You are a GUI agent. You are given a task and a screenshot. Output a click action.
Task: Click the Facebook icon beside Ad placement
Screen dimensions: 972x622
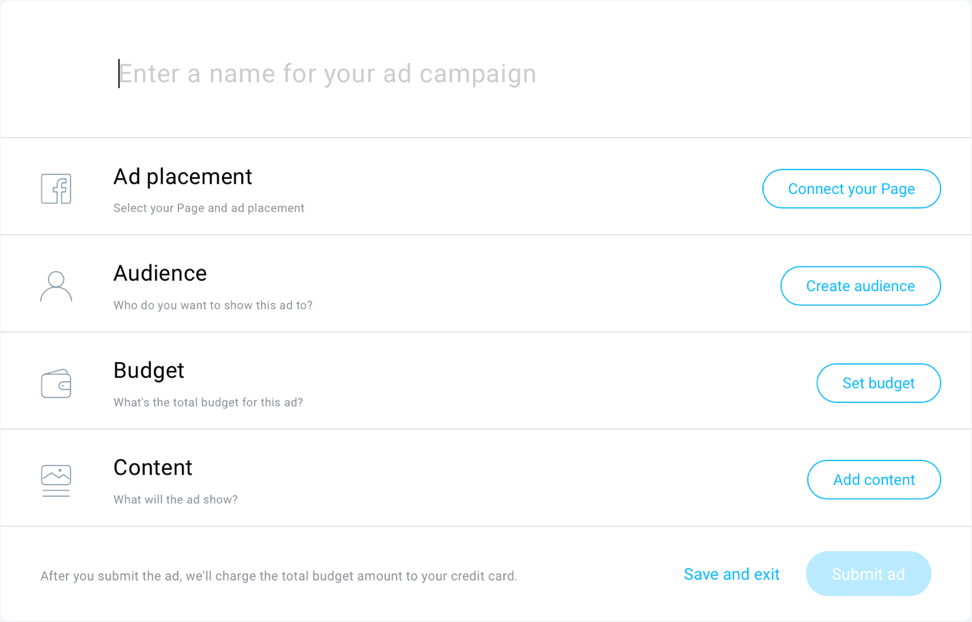[56, 189]
